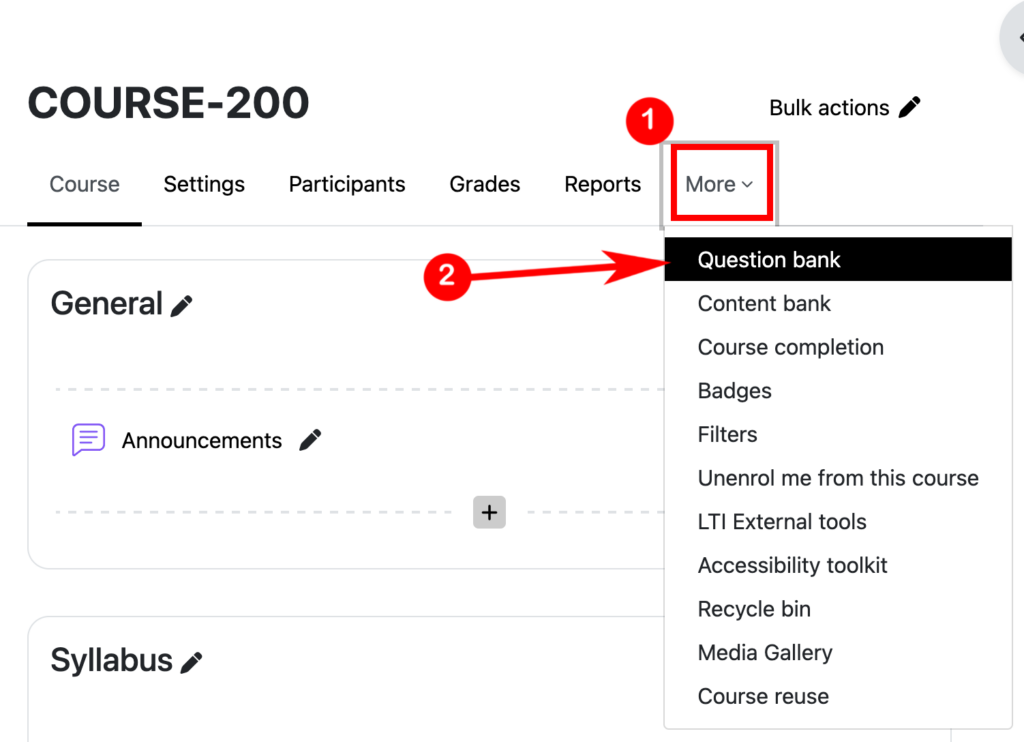Open Recycle bin menu entry
The image size is (1024, 742).
[x=754, y=609]
